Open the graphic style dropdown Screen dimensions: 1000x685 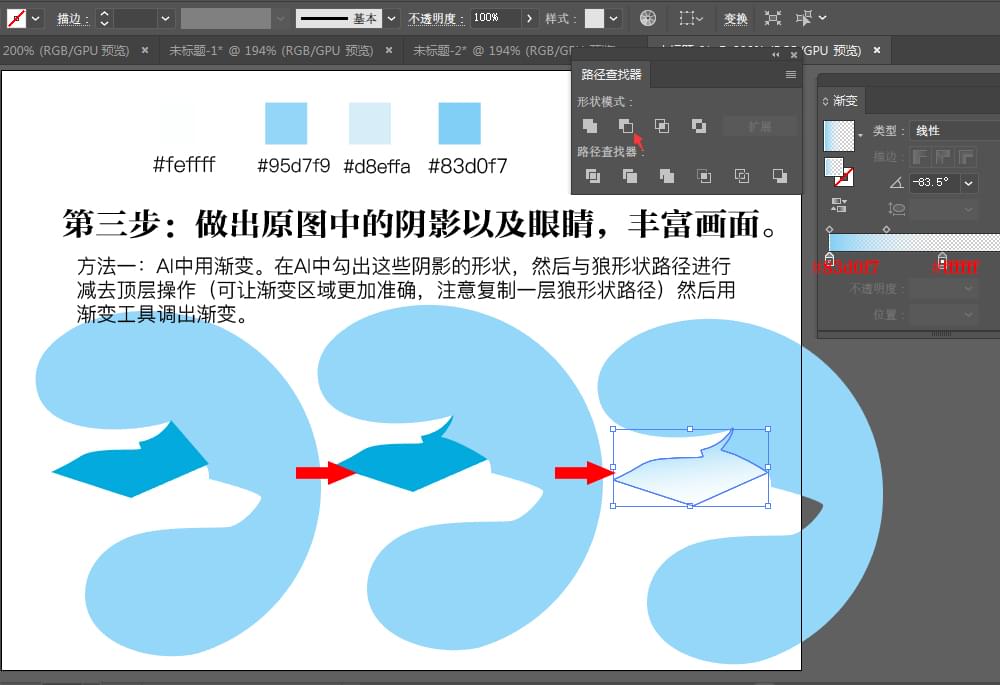[613, 18]
